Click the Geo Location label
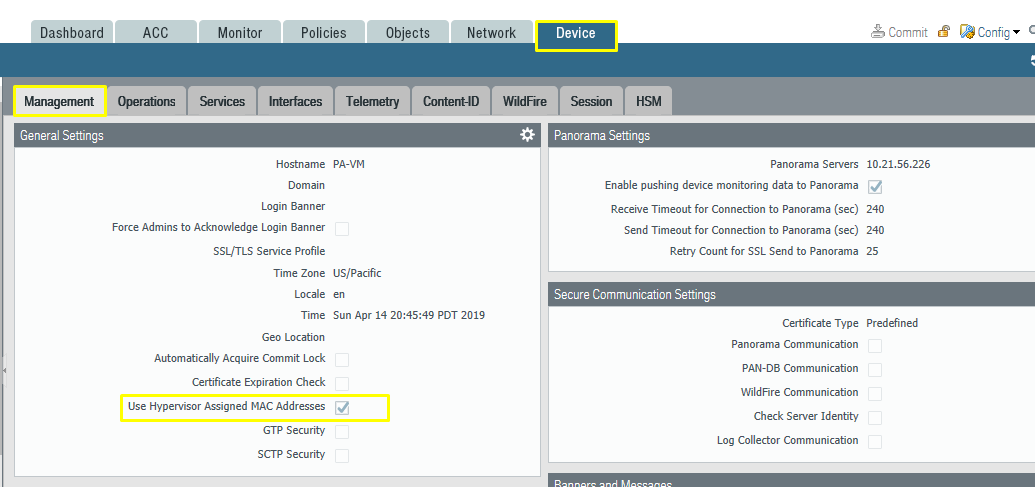Viewport: 1035px width, 487px height. click(x=294, y=337)
